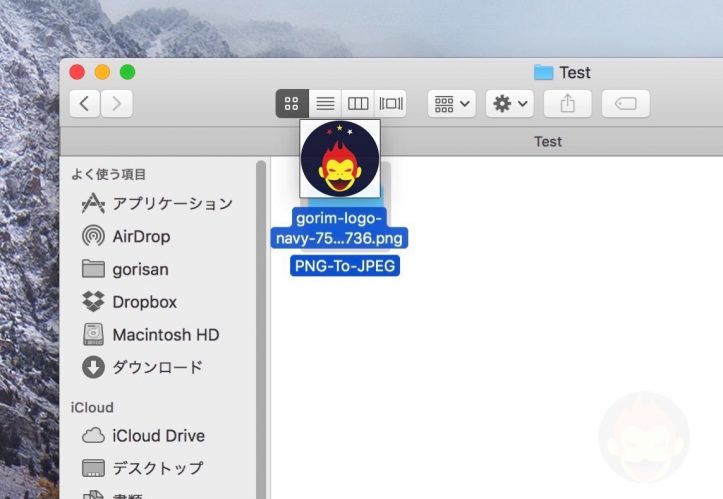
Task: Switch to icon view
Action: [292, 103]
